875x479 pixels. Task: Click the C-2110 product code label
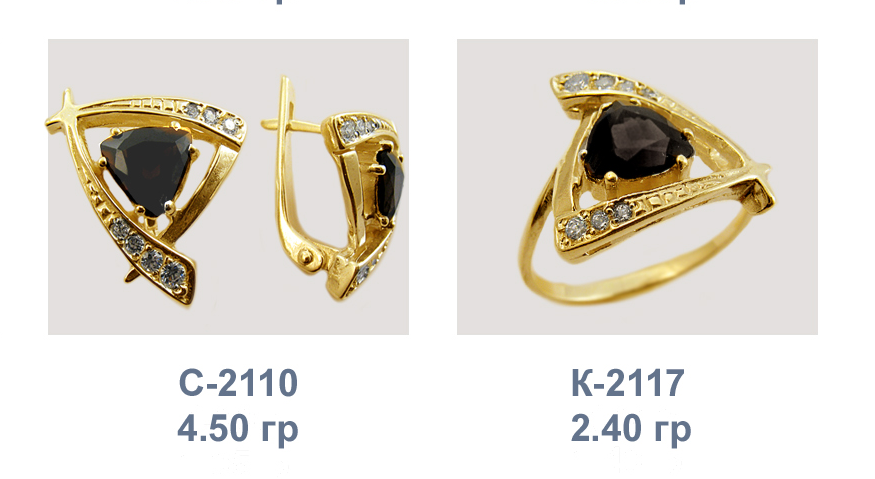(x=238, y=383)
